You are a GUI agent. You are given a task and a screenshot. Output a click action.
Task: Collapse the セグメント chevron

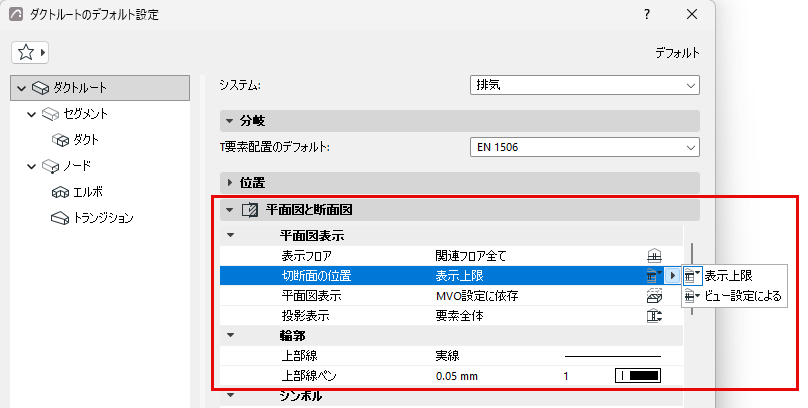click(x=31, y=114)
